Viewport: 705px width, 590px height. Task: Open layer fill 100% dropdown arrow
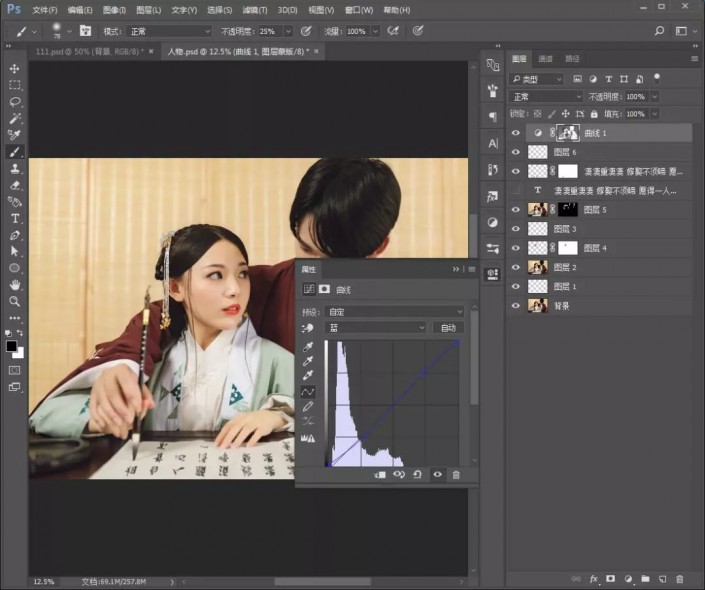[x=655, y=114]
